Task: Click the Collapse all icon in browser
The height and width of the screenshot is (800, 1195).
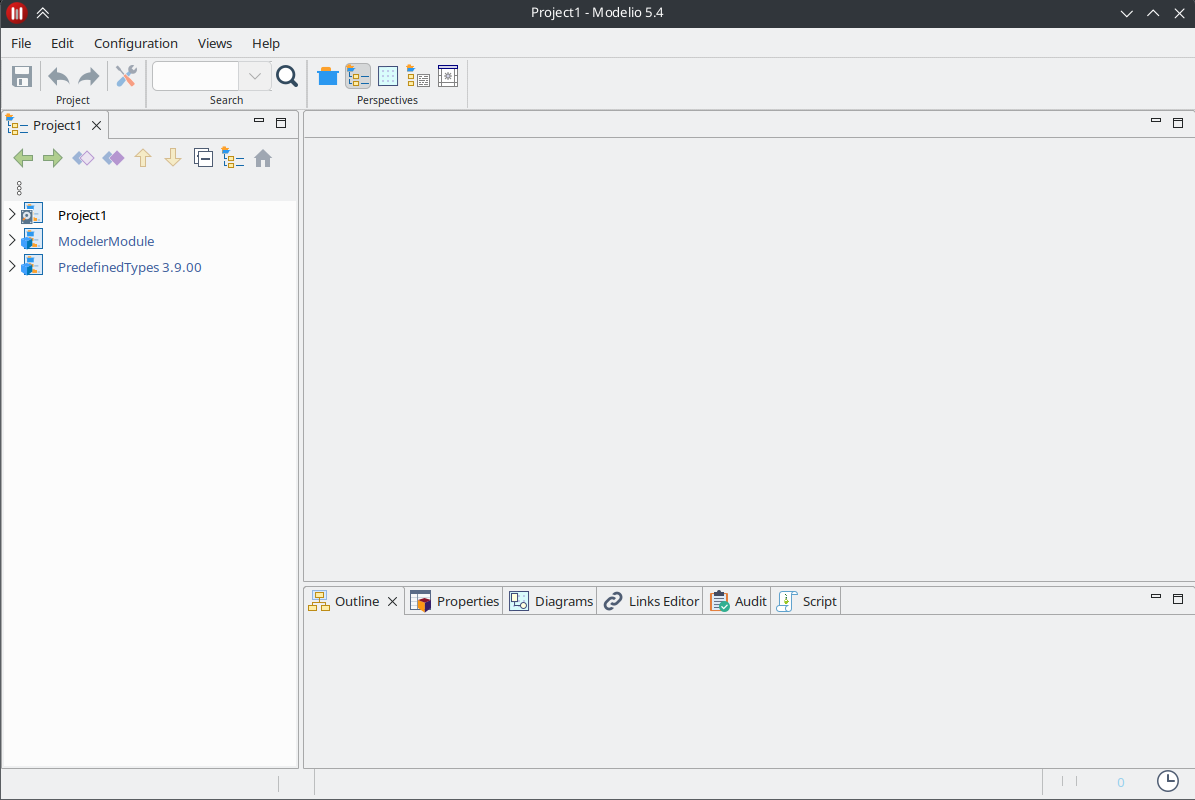Action: [203, 158]
